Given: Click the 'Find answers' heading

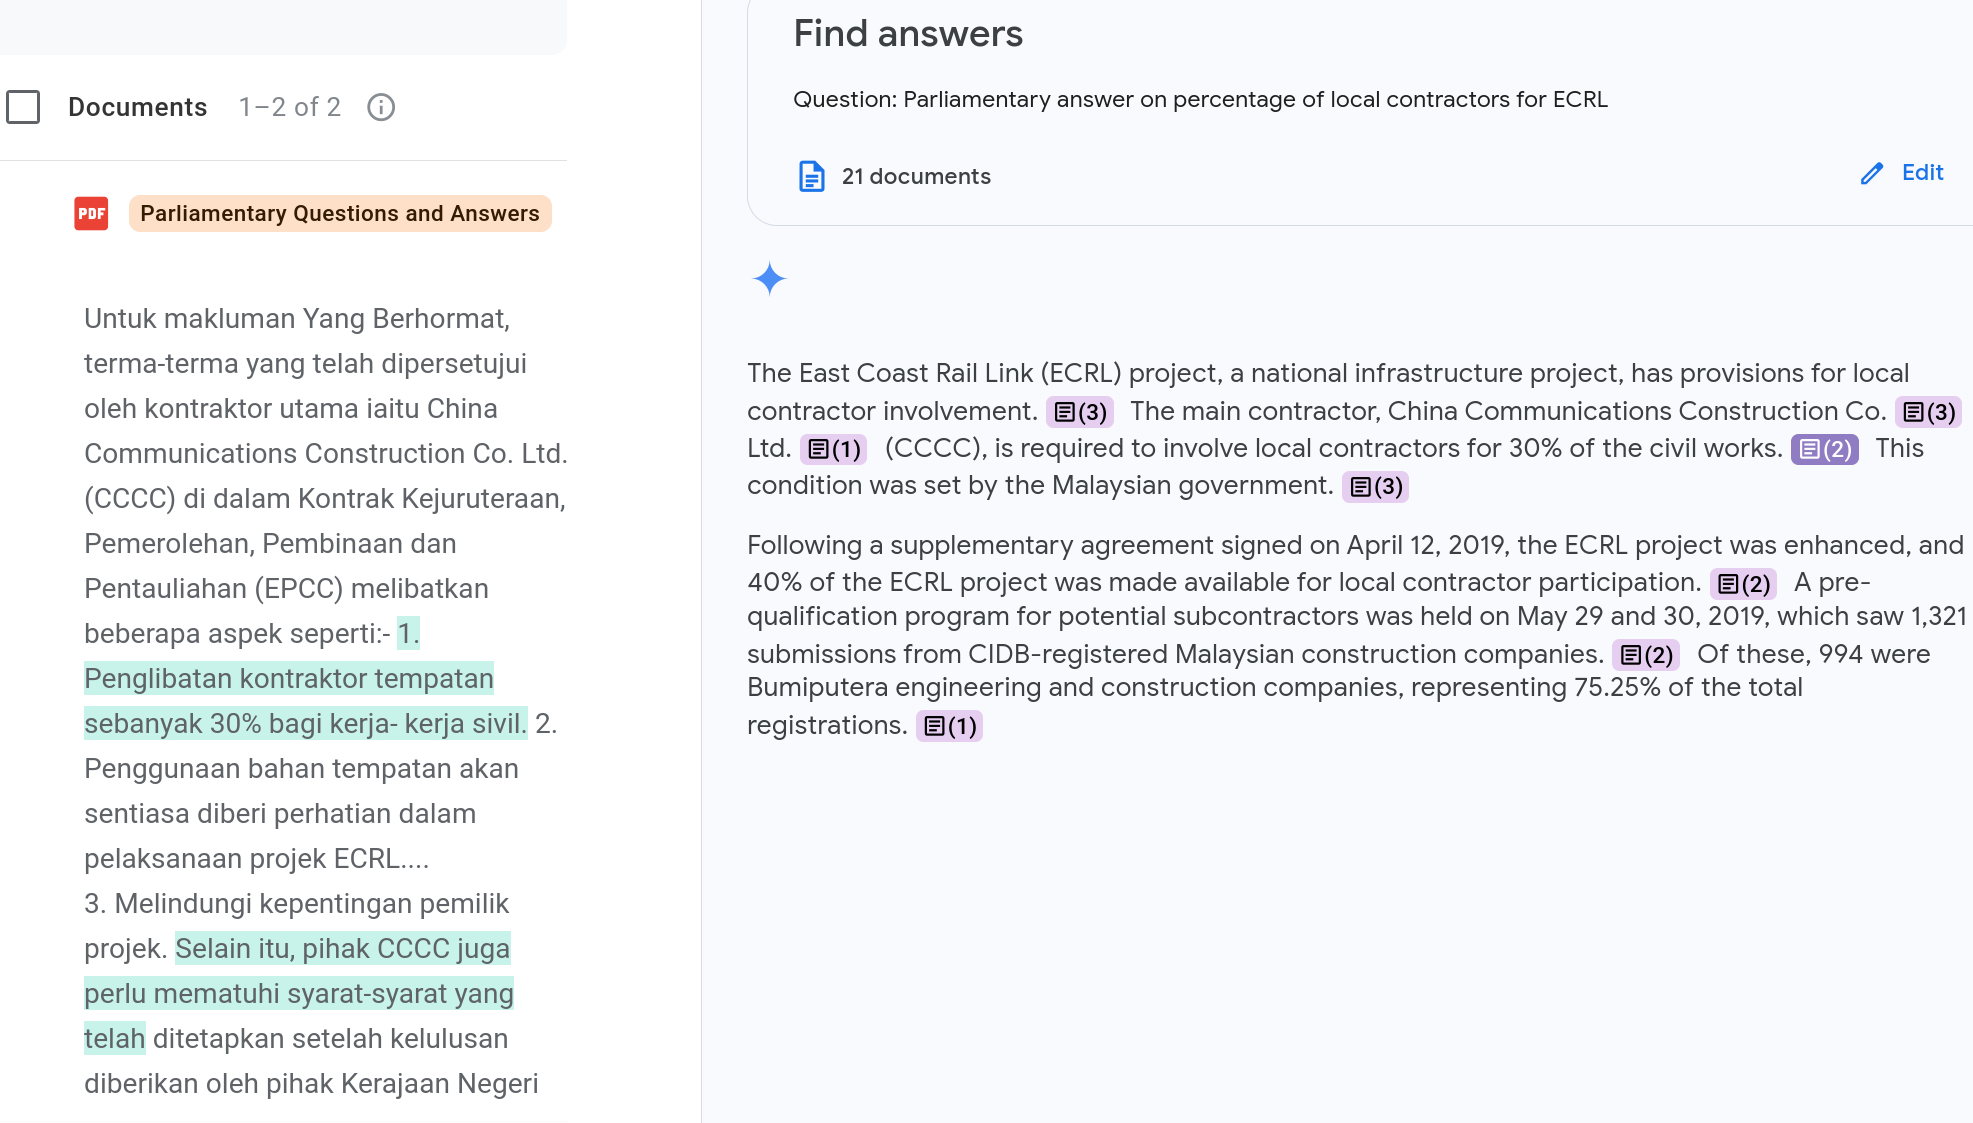Looking at the screenshot, I should click(x=908, y=34).
